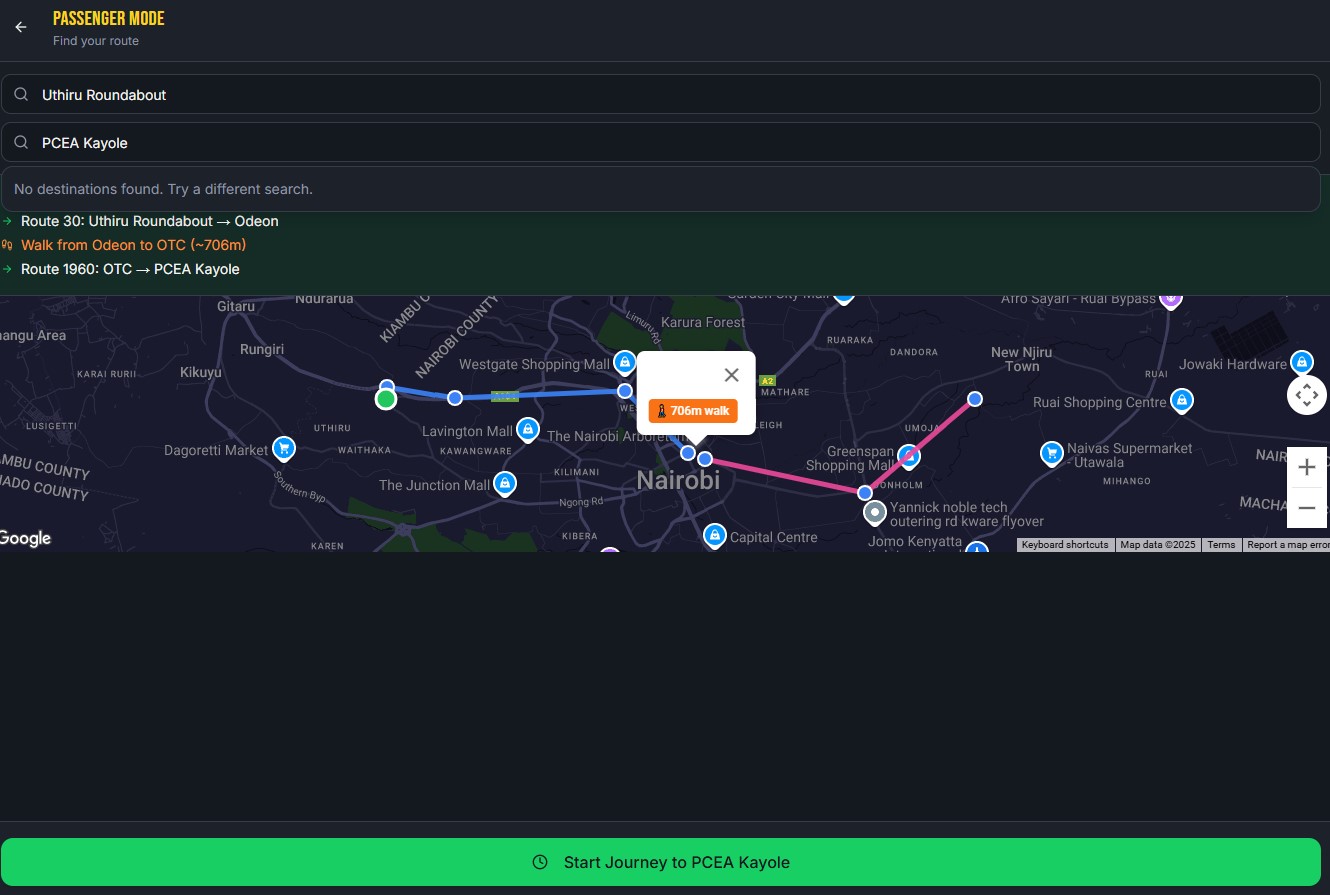Open The Junction Mall map pin
This screenshot has width=1330, height=895.
pyautogui.click(x=505, y=483)
